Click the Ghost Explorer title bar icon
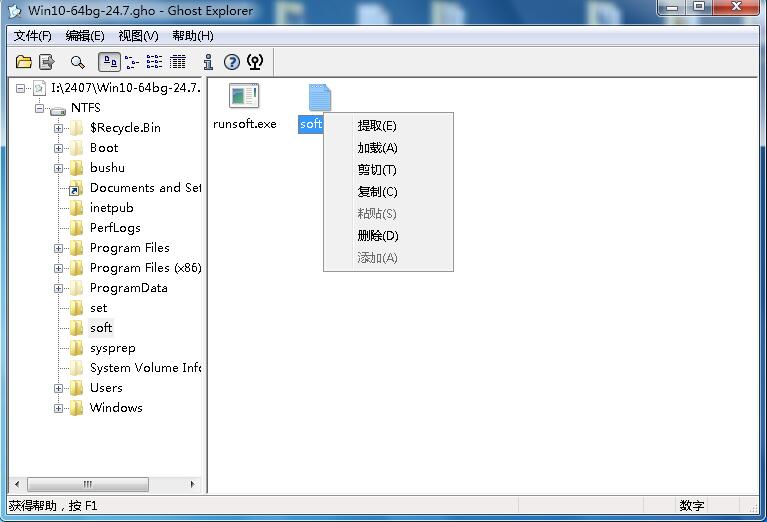The height and width of the screenshot is (522, 767). point(15,11)
